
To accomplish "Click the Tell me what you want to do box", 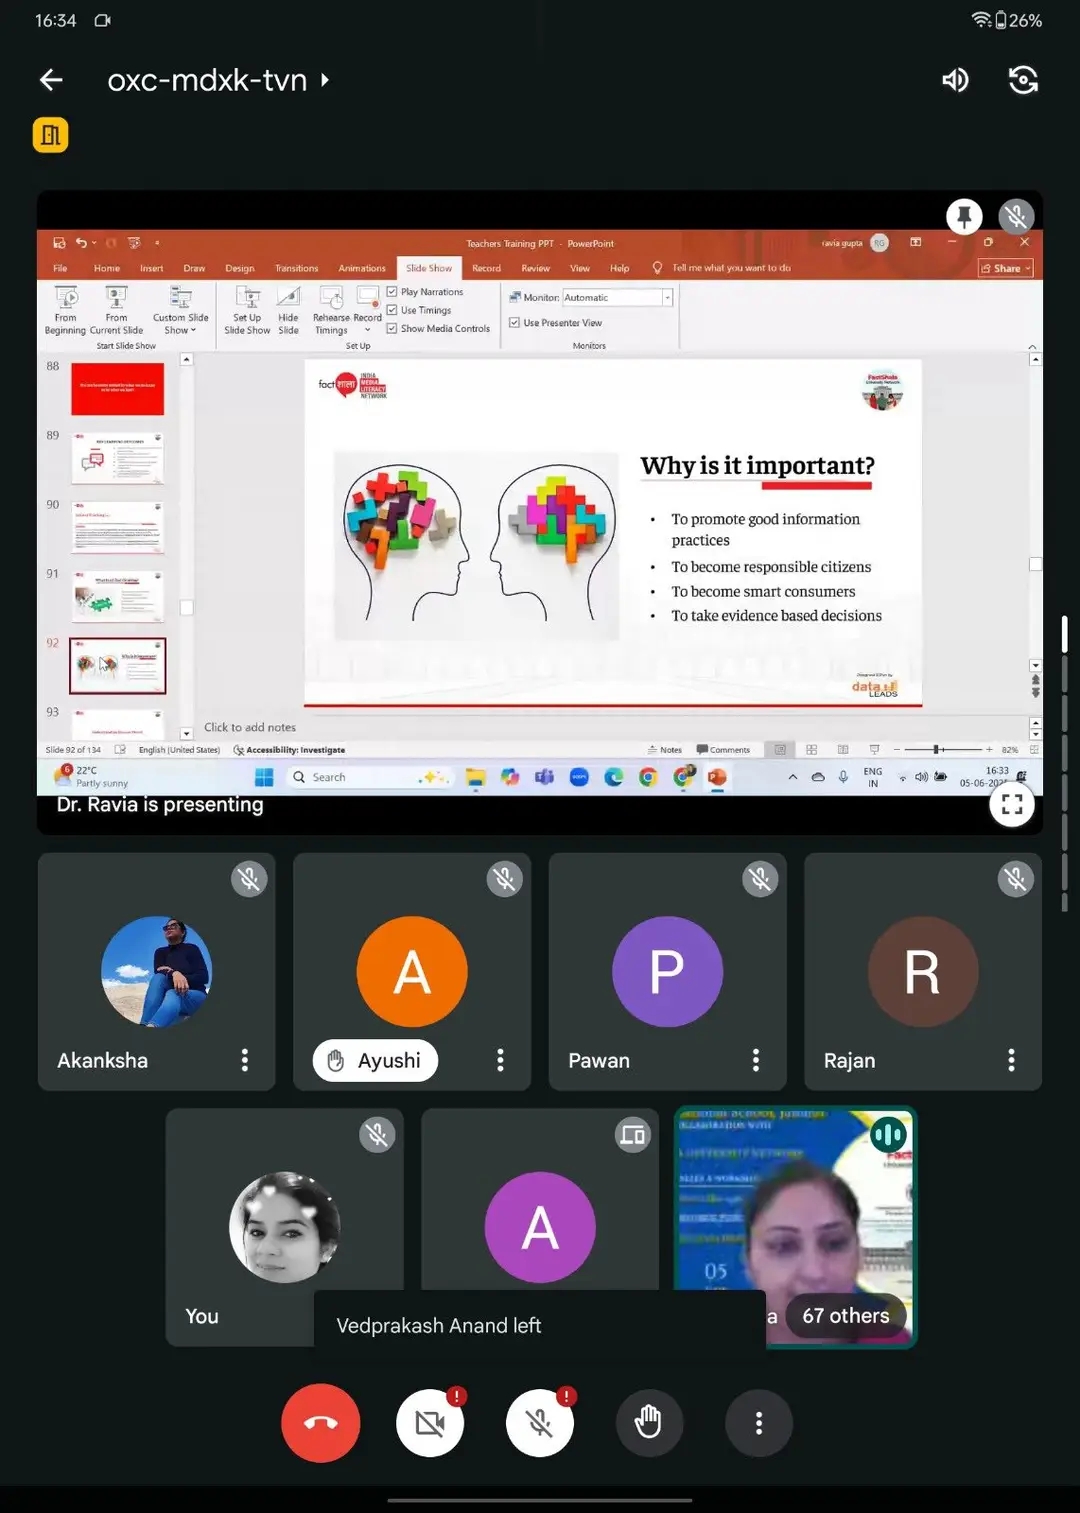I will (731, 268).
